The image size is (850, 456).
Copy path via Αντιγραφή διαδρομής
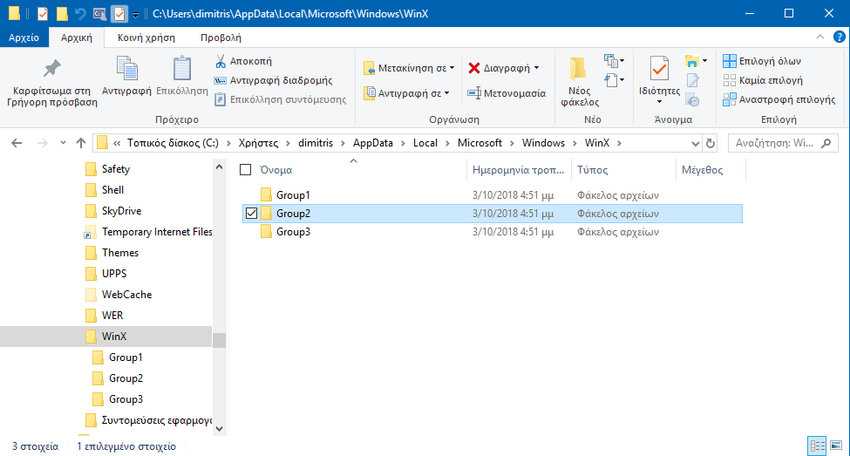pyautogui.click(x=273, y=80)
